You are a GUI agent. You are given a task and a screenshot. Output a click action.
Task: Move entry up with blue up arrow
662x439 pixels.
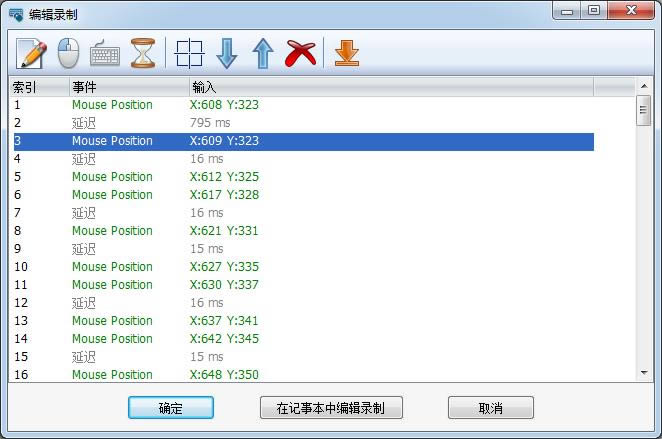tap(263, 52)
